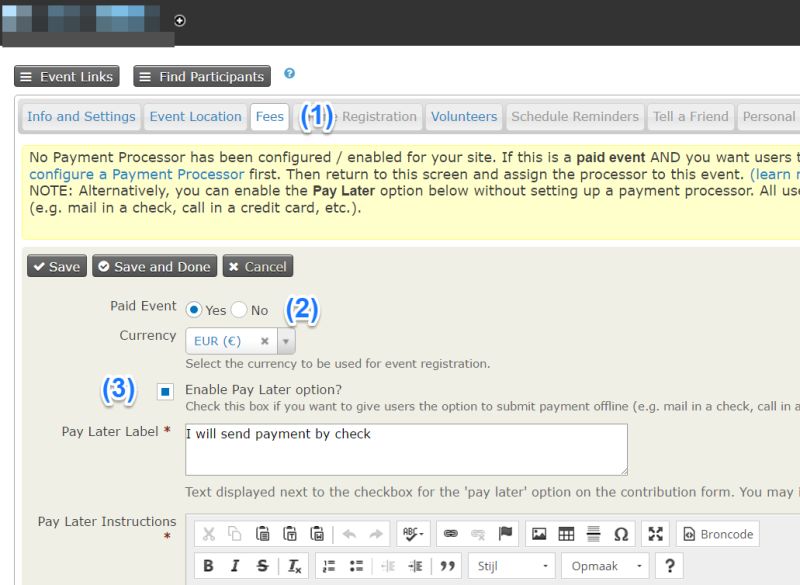Insert a special character
Screen dimensions: 800x585
(619, 534)
